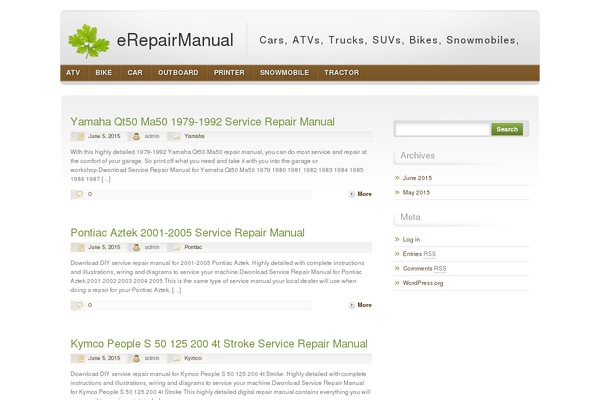Click the June 5, 2015 date on Yamaha post
Screen dimensions: 600x400
click(104, 136)
